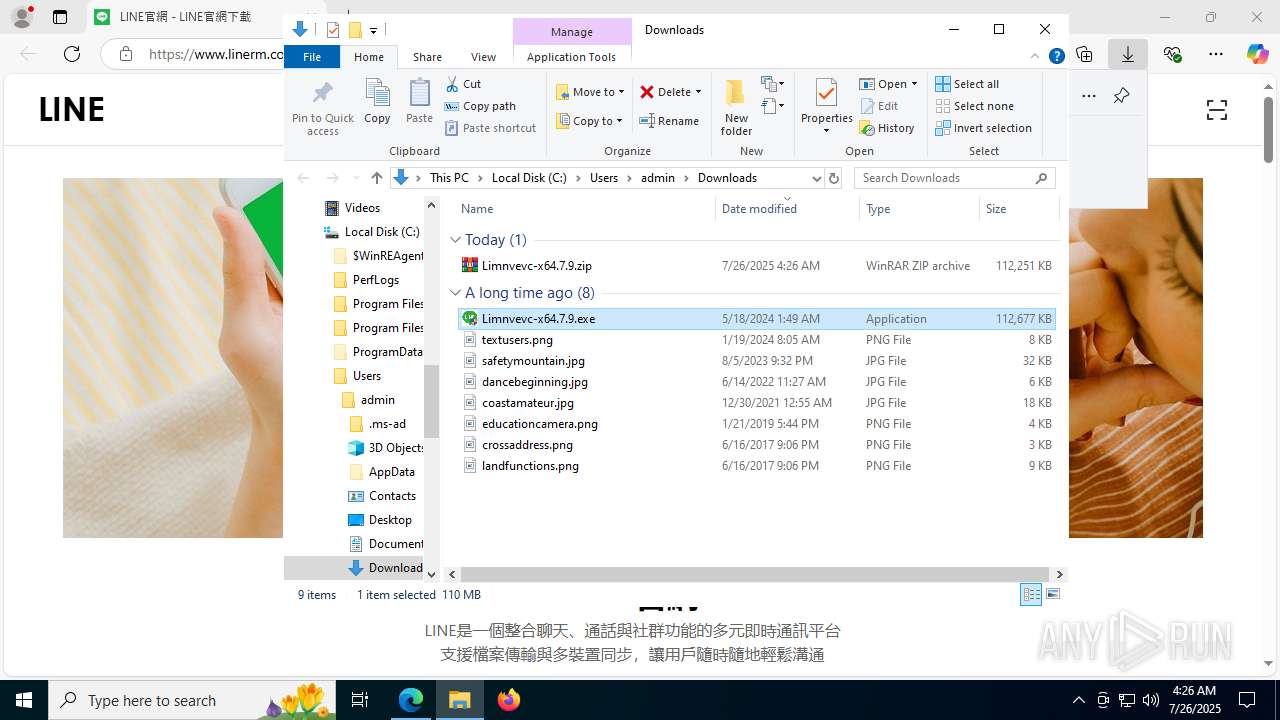Select Desktop in navigation tree

[x=390, y=520]
